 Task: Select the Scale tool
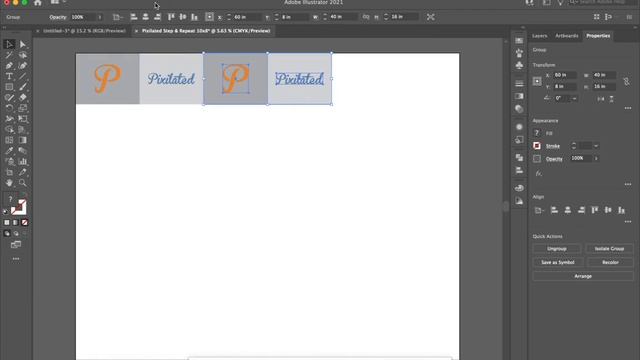pos(22,108)
